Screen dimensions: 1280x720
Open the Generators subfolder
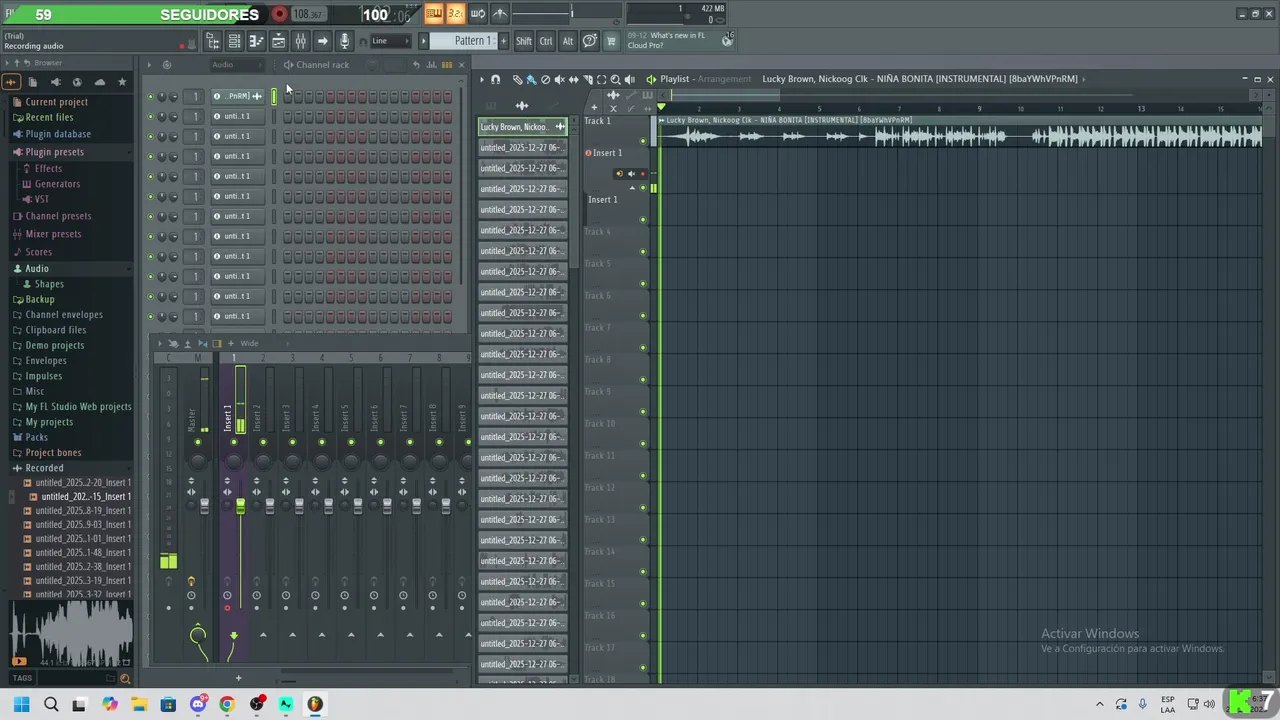tap(57, 184)
